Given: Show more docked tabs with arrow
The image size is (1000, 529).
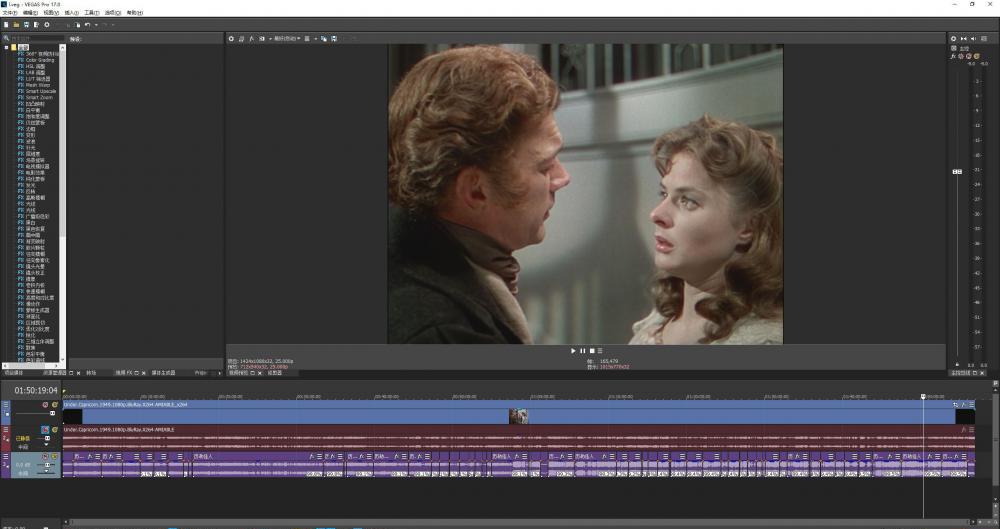Looking at the screenshot, I should (219, 373).
